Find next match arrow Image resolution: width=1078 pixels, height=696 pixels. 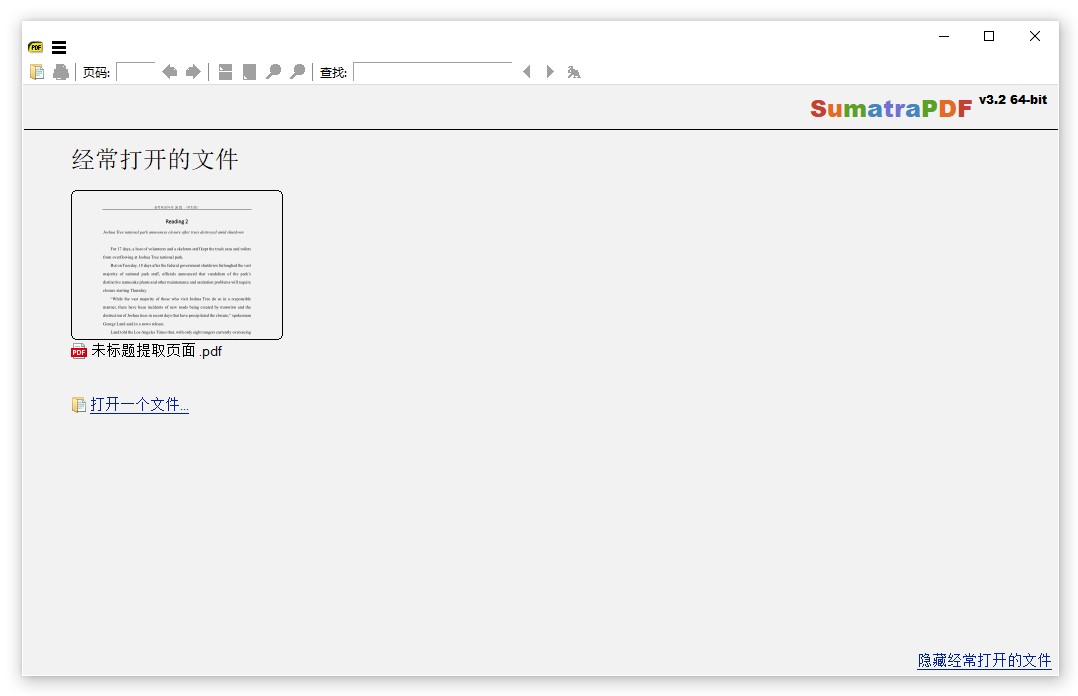[x=549, y=72]
